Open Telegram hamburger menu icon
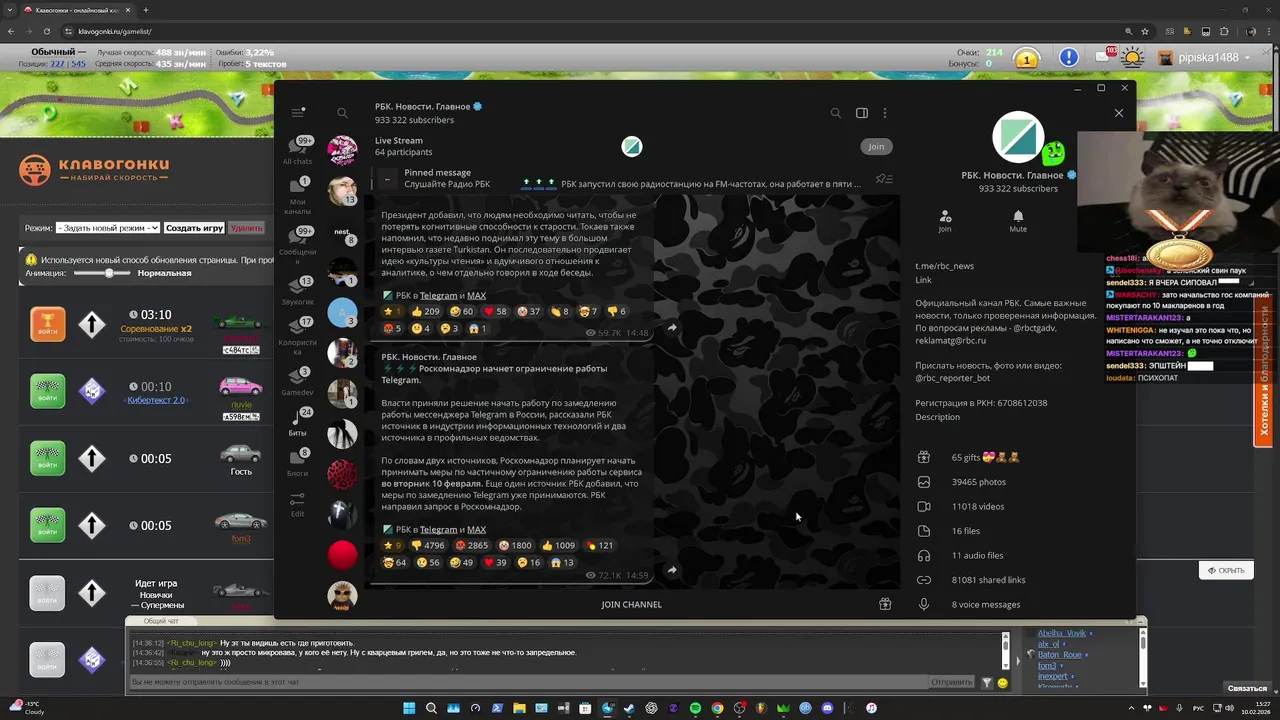 [x=298, y=113]
